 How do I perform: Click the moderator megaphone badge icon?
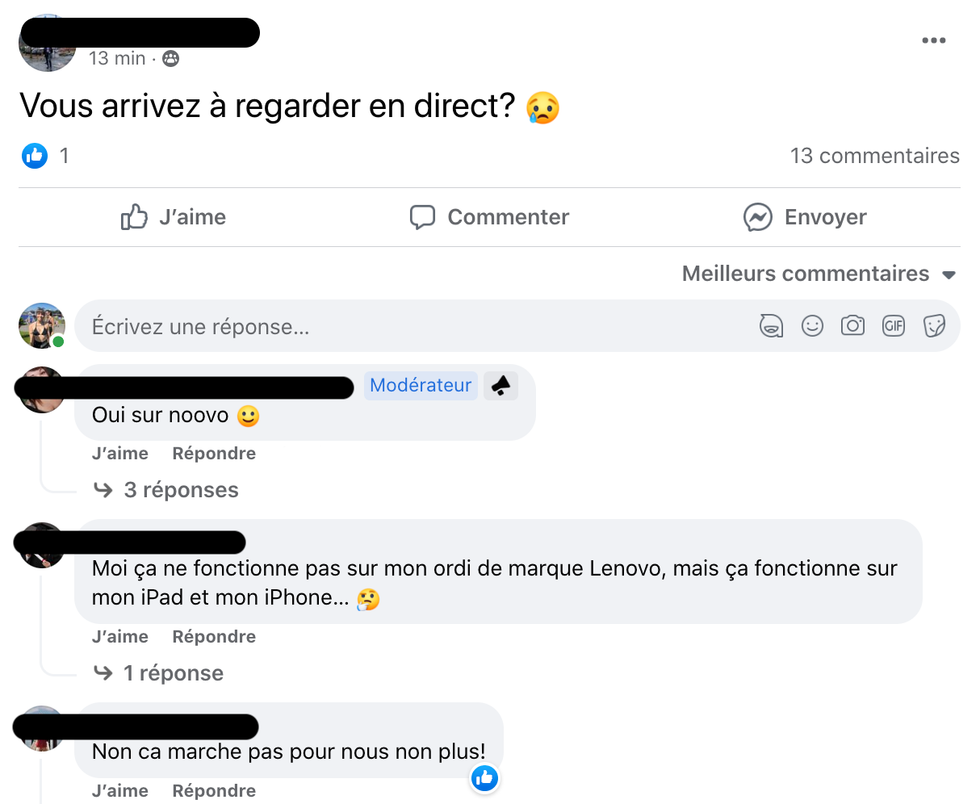pos(501,385)
